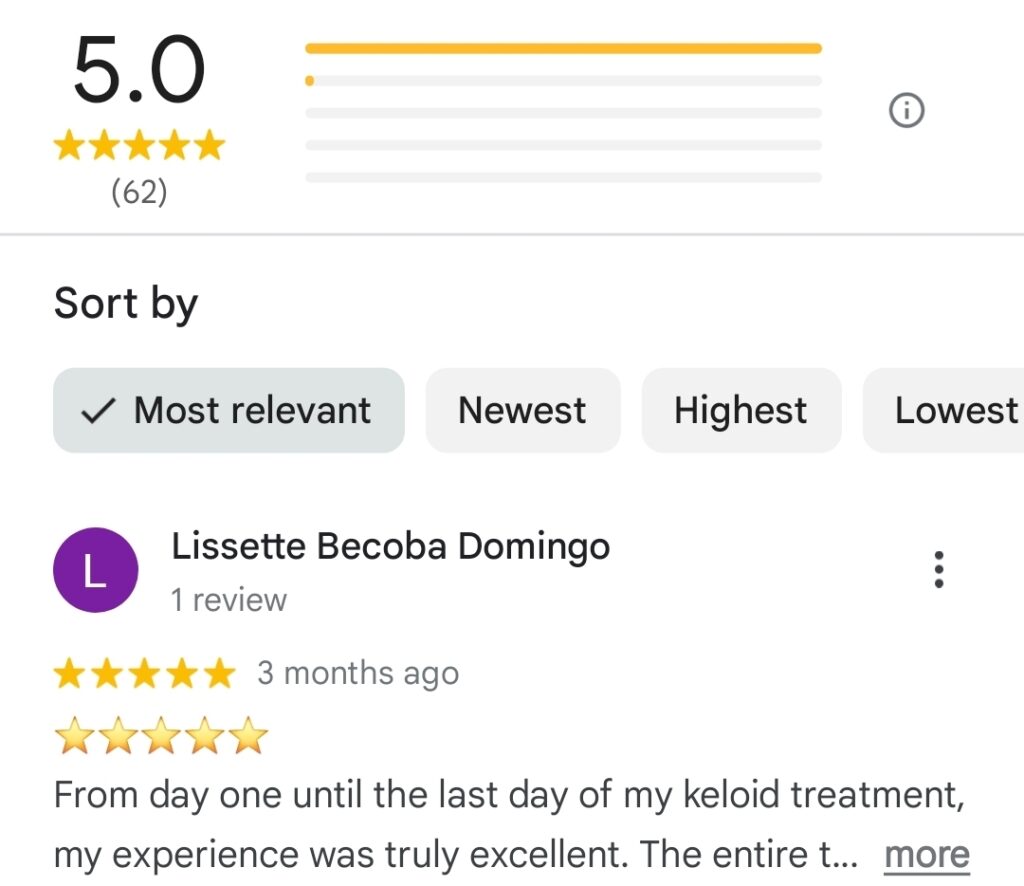Sort reviews by Newest

[522, 411]
